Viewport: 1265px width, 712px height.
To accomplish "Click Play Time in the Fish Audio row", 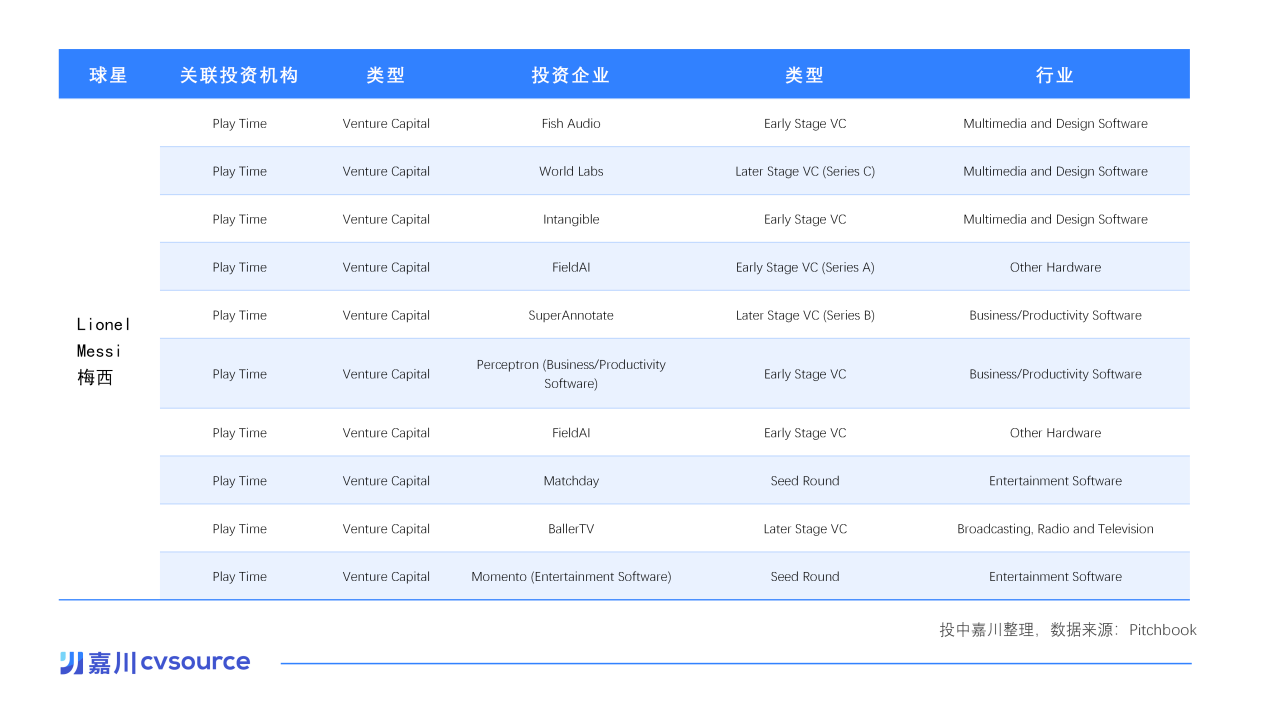I will pos(239,124).
